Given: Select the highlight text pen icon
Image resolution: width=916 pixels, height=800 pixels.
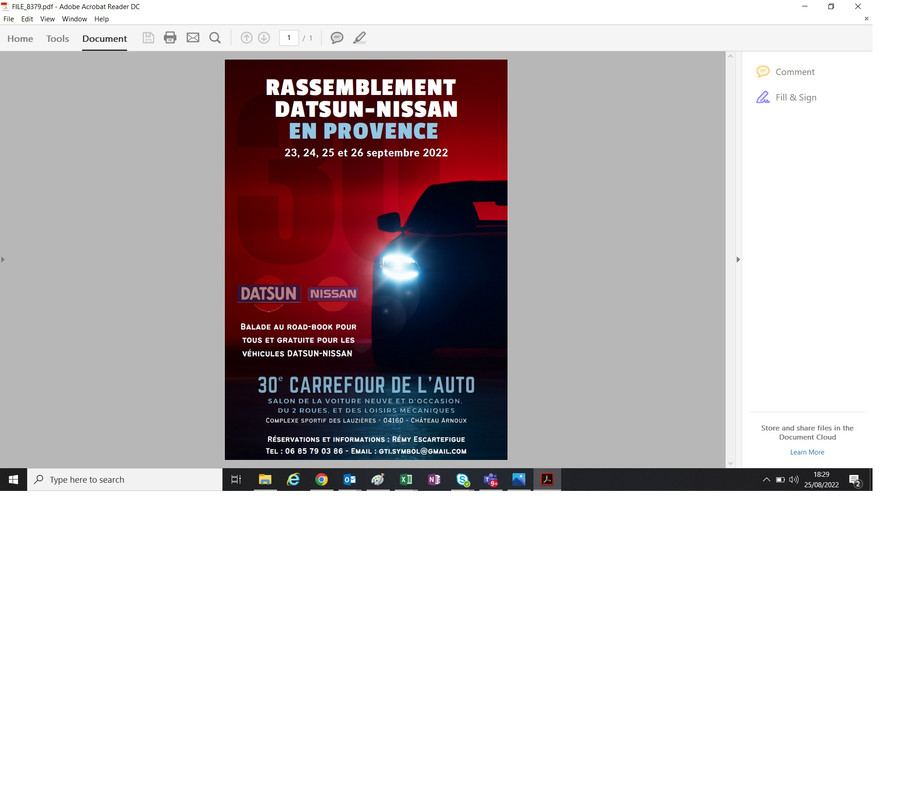Looking at the screenshot, I should (x=359, y=38).
